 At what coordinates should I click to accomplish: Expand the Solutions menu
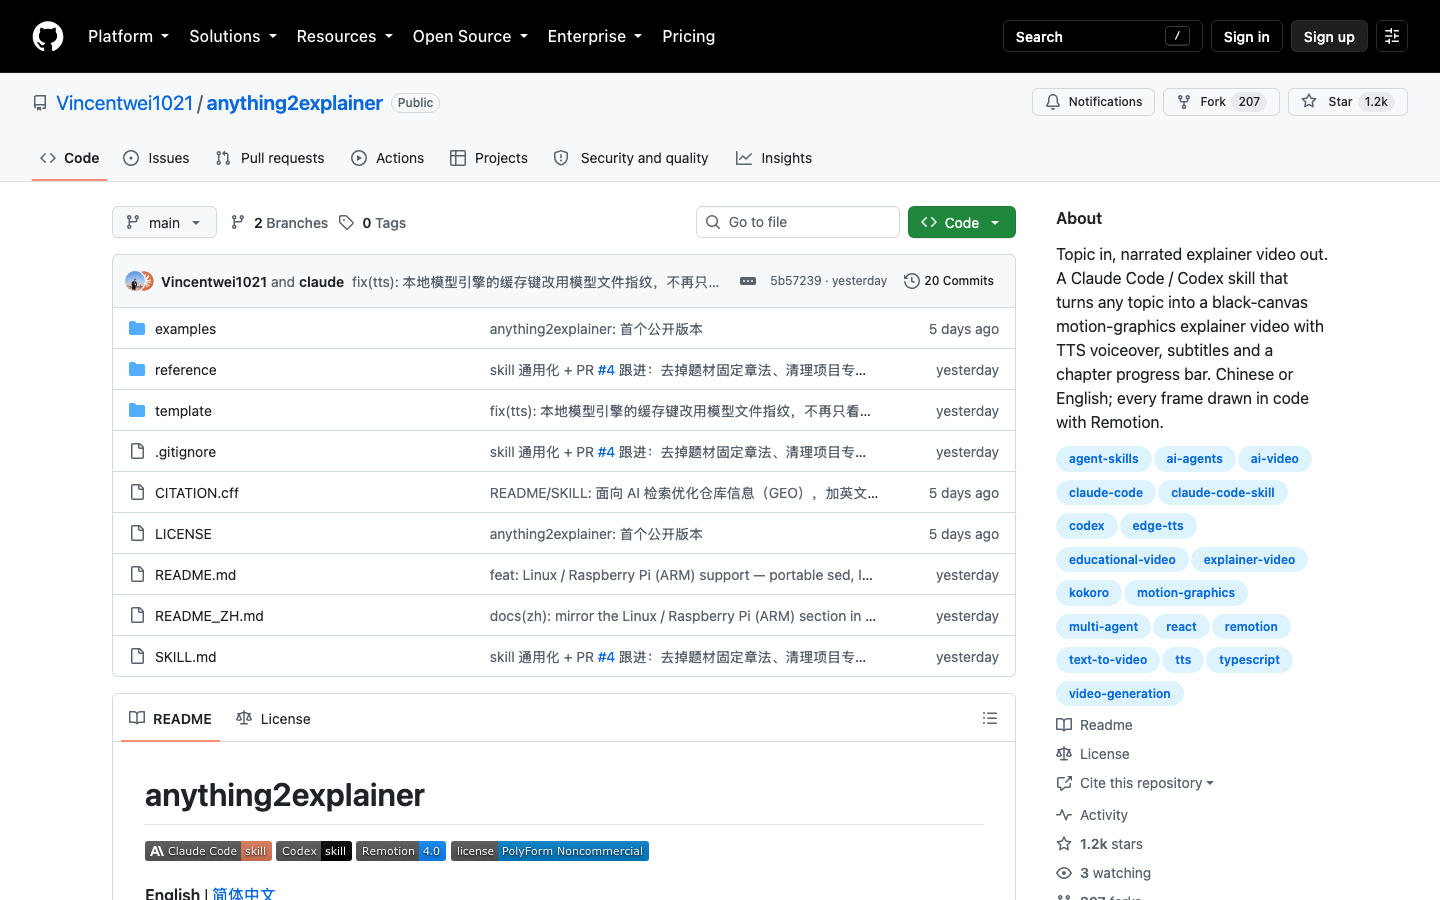(233, 36)
